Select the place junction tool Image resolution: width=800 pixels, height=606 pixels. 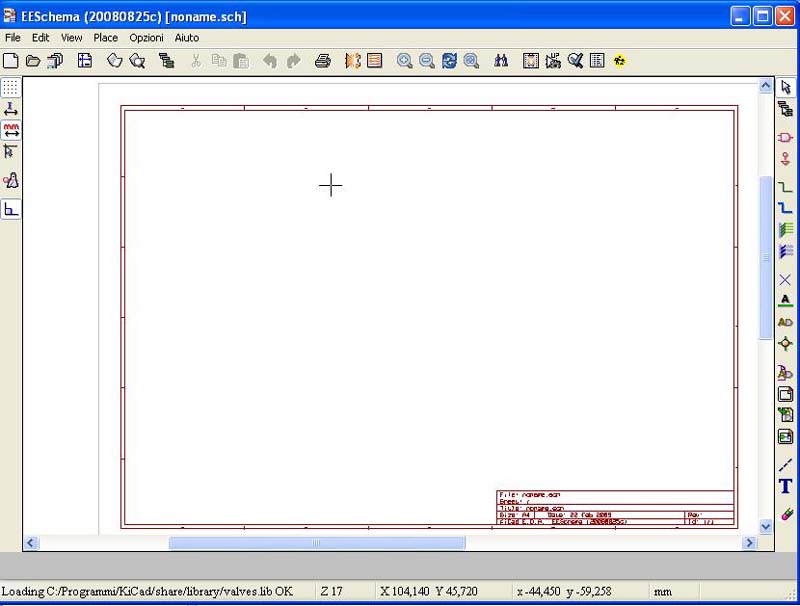pos(786,343)
